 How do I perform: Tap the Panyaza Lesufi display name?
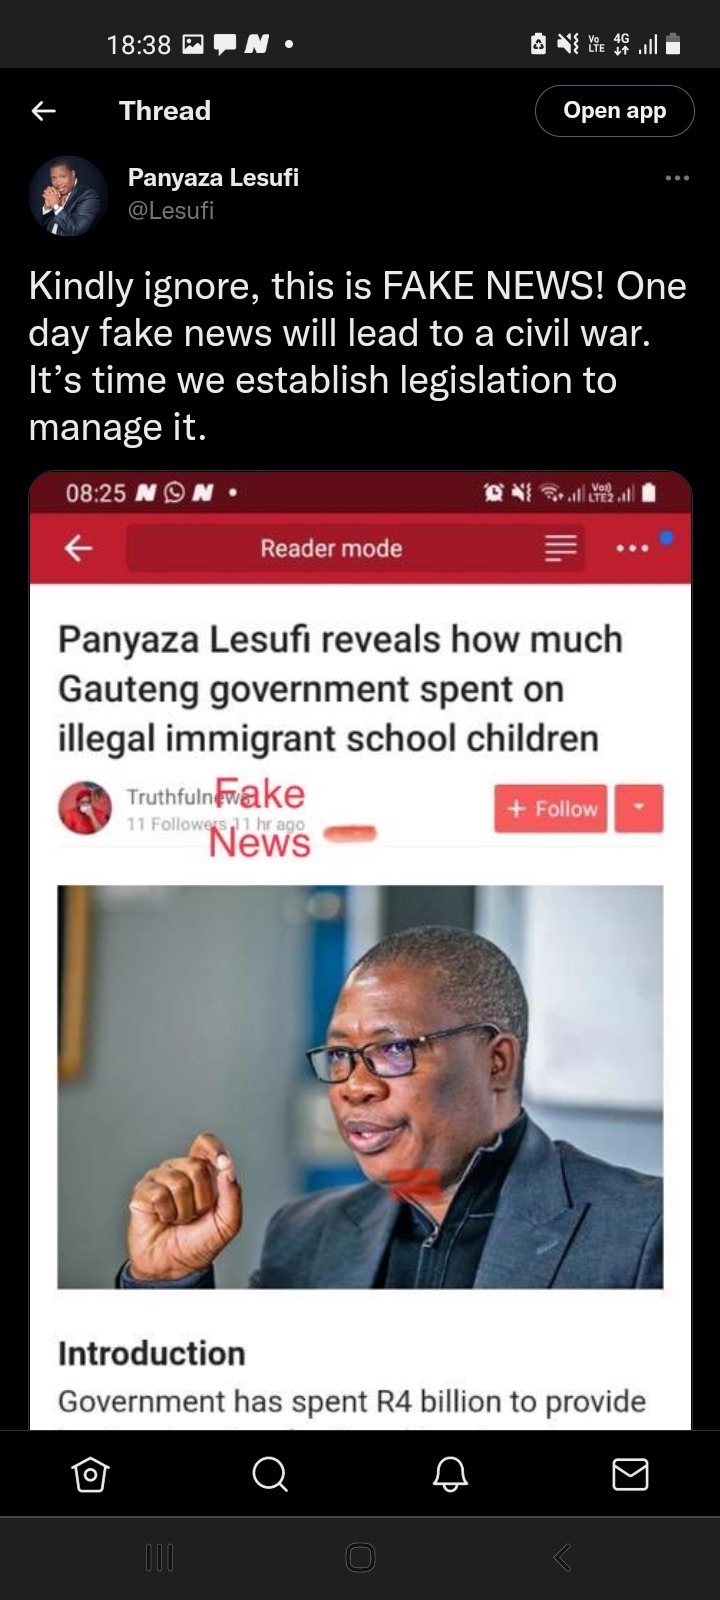point(213,177)
